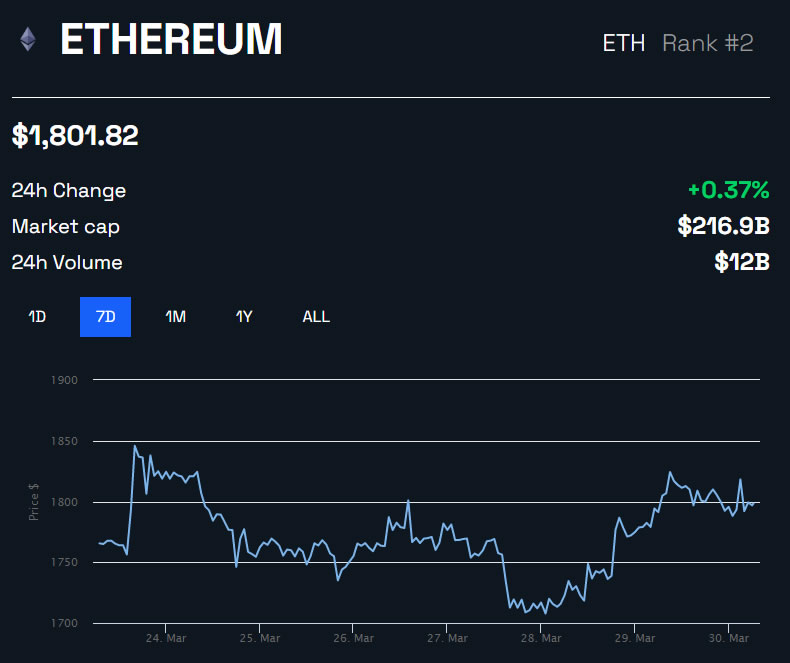Click the 24h Change label
Viewport: 790px width, 663px height.
click(x=69, y=190)
